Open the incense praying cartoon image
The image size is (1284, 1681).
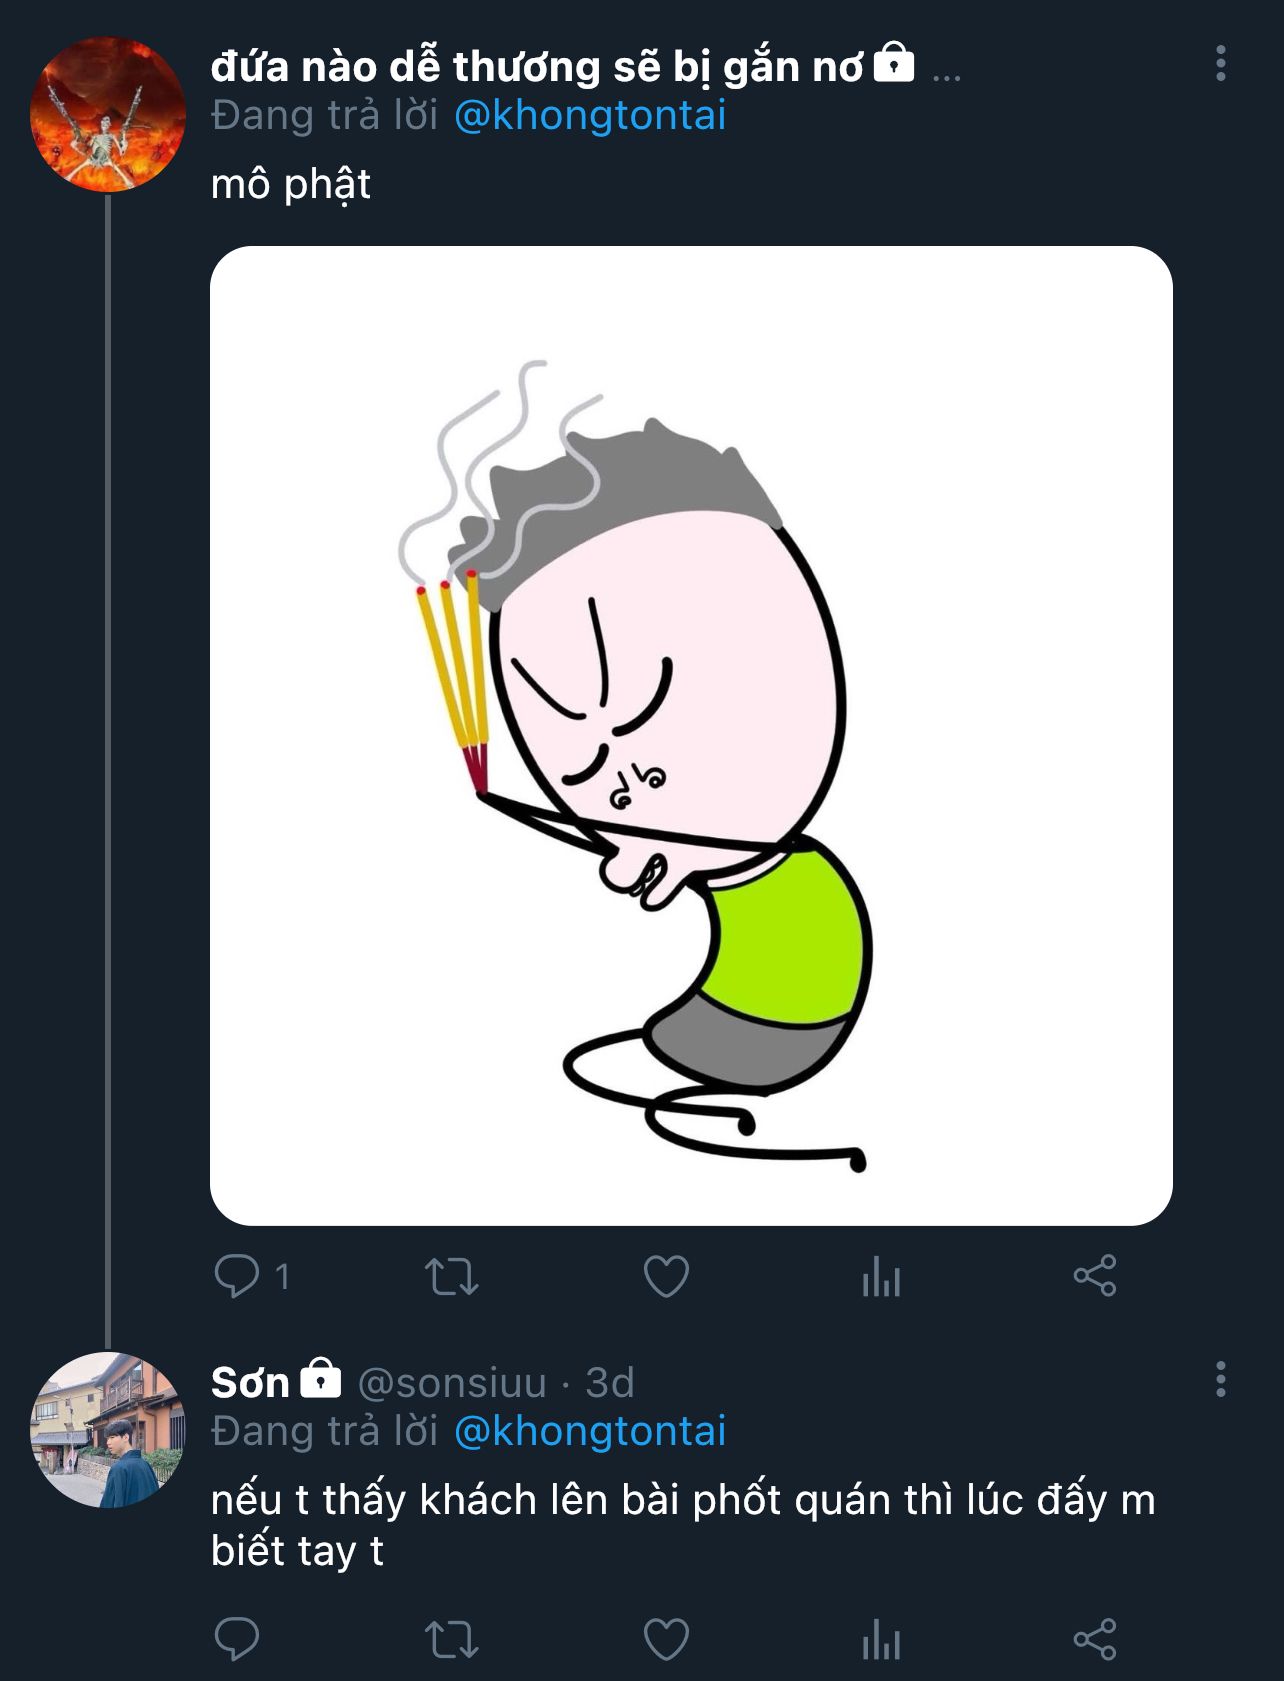tap(691, 736)
